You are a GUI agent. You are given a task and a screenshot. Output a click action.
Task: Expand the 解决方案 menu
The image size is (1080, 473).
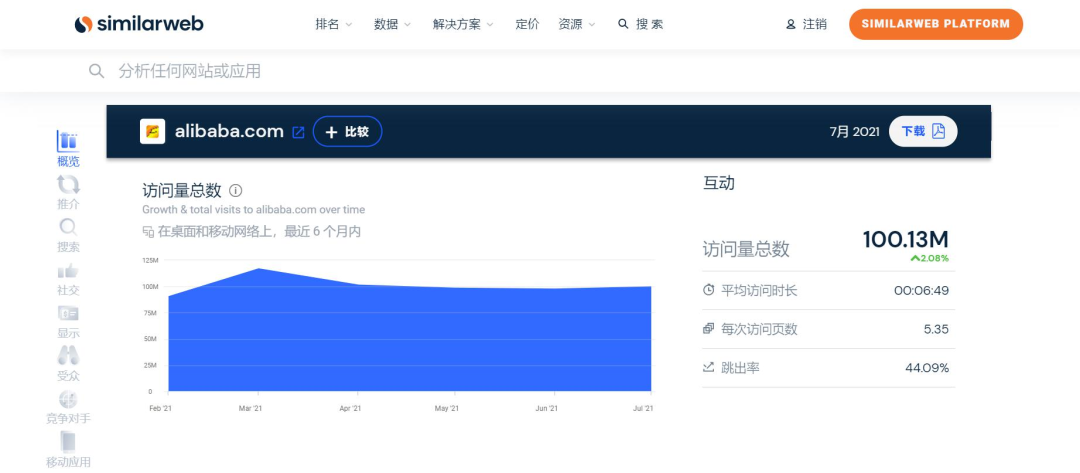(463, 24)
